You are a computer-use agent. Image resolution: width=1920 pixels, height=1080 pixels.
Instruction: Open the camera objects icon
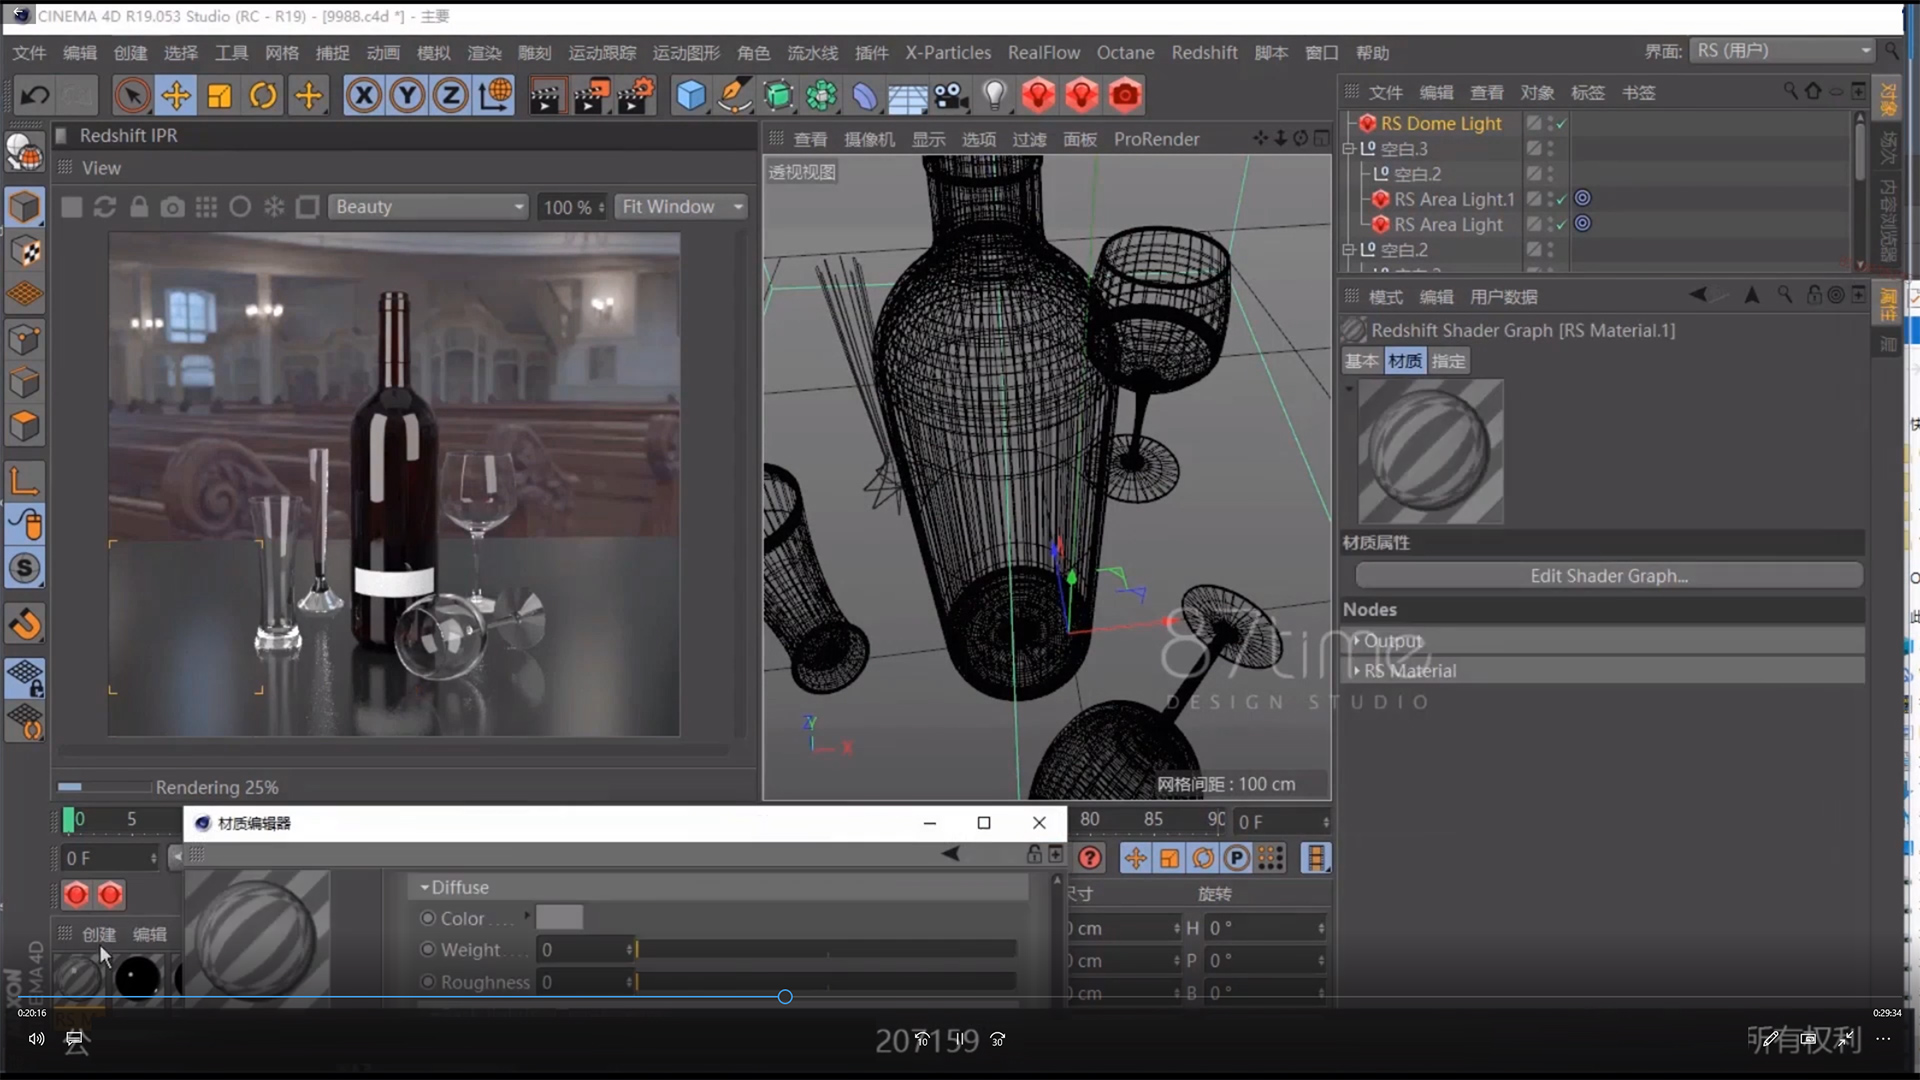950,96
